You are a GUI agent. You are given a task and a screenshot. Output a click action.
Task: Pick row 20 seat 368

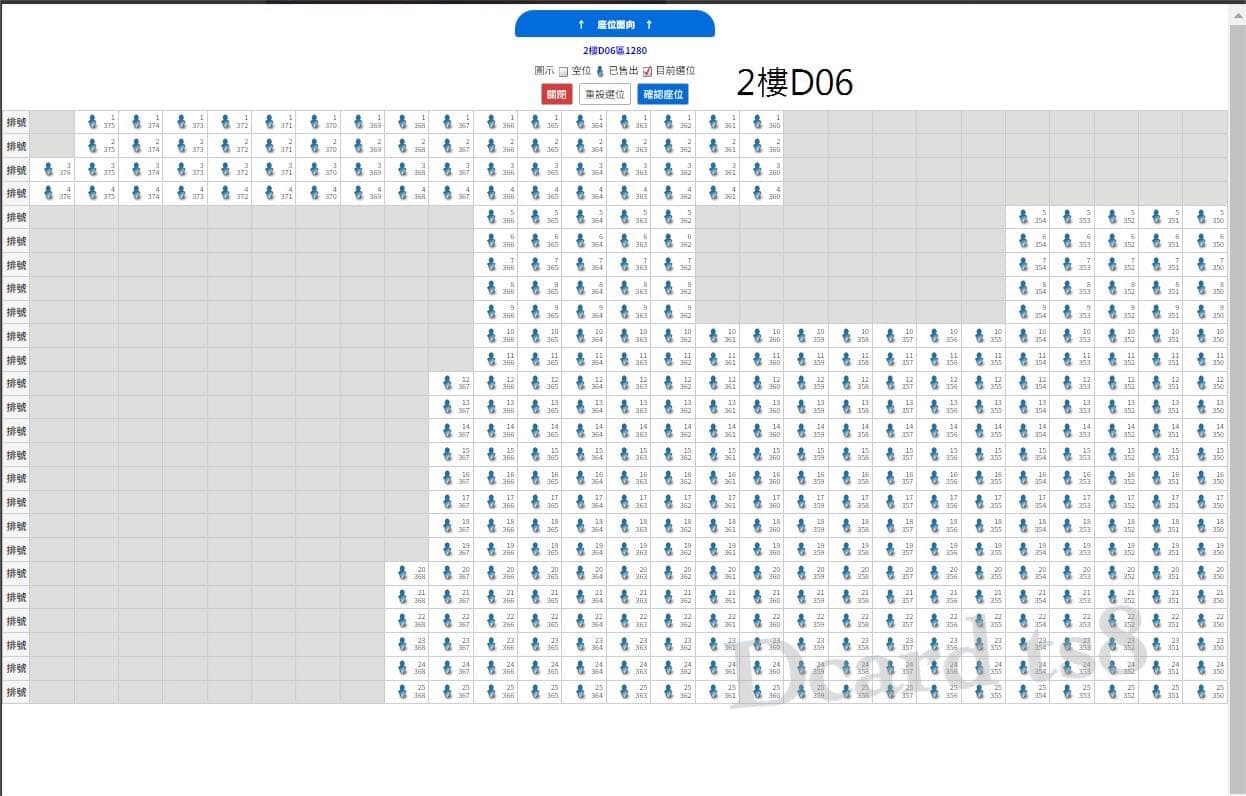[407, 573]
